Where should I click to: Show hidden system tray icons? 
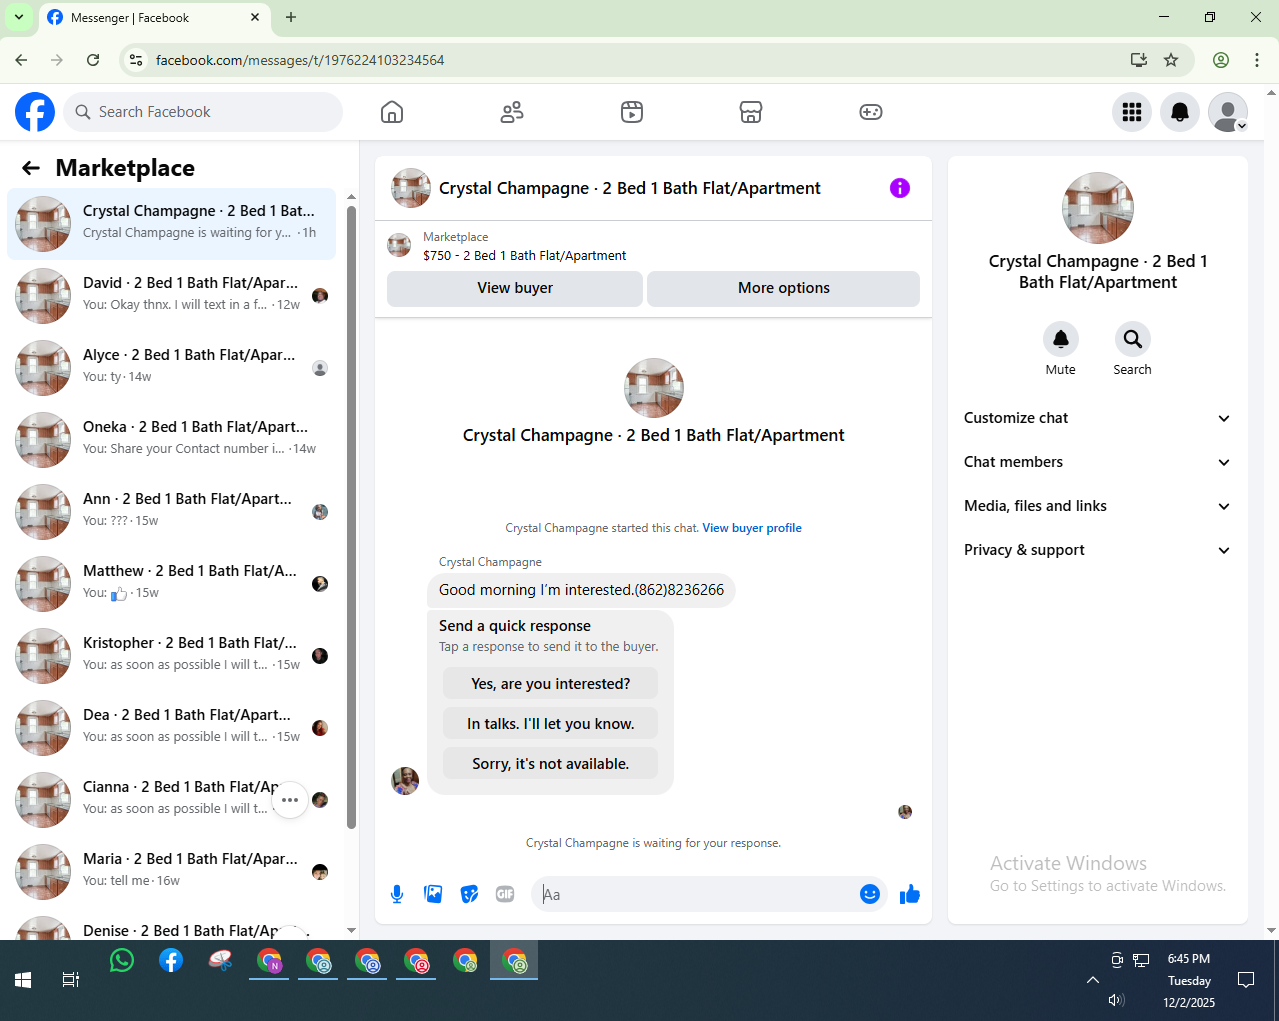1093,980
